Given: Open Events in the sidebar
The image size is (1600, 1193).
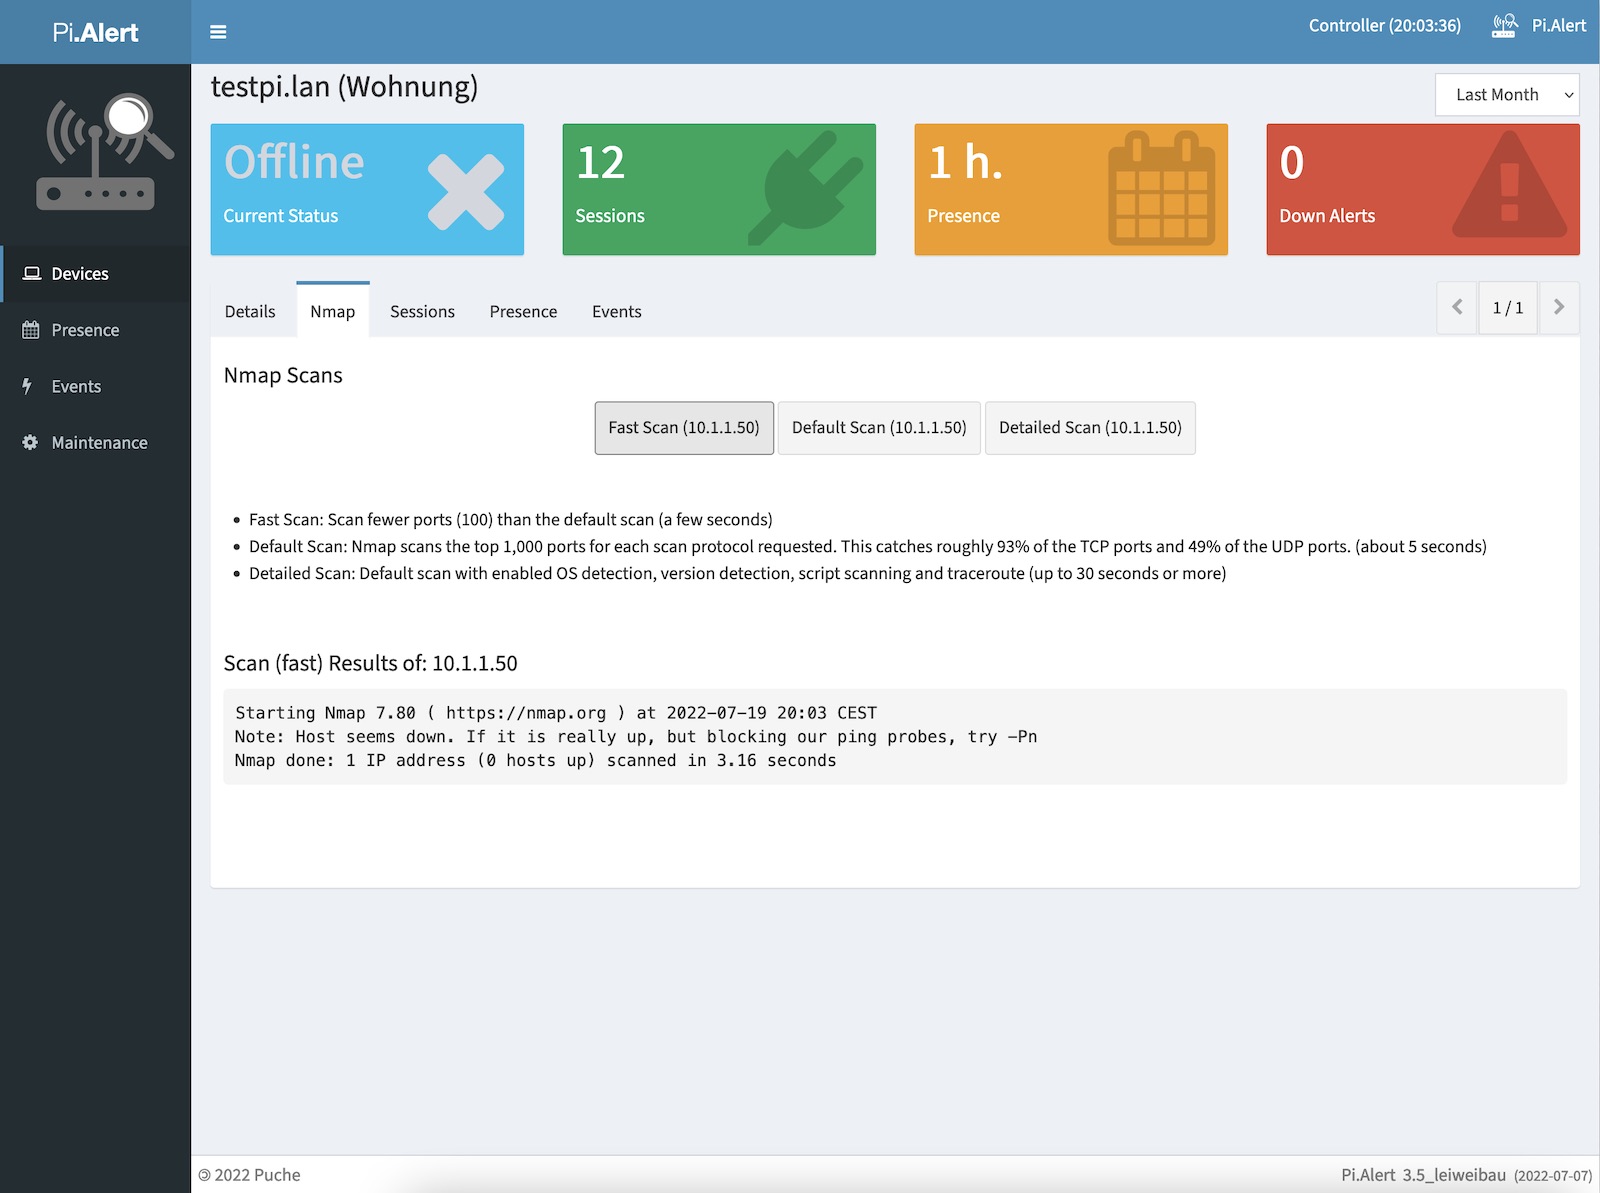Looking at the screenshot, I should pos(76,387).
